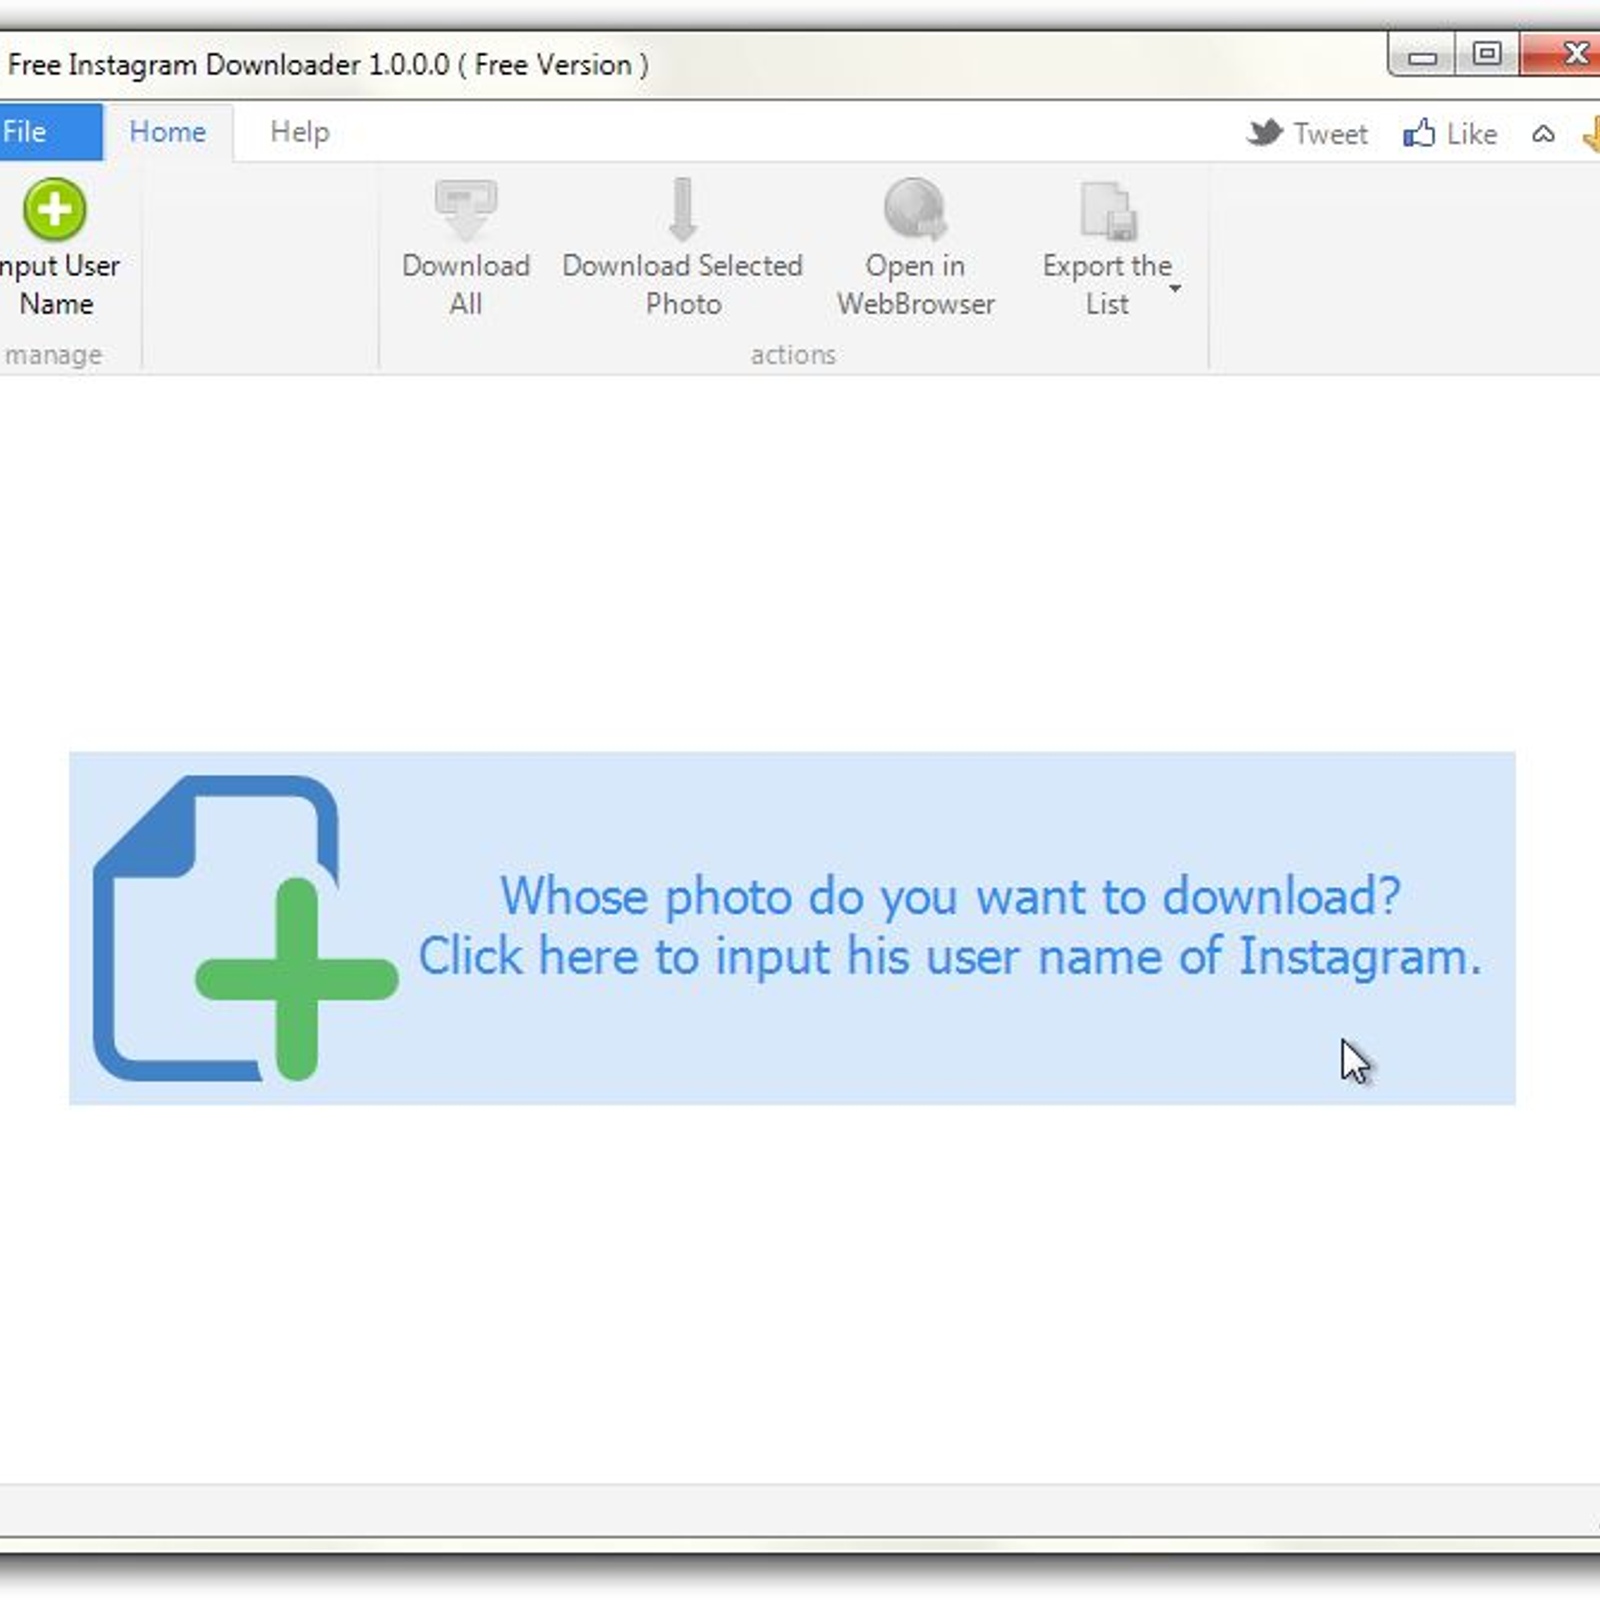Click Open in WebBrowser globe icon

coord(915,210)
